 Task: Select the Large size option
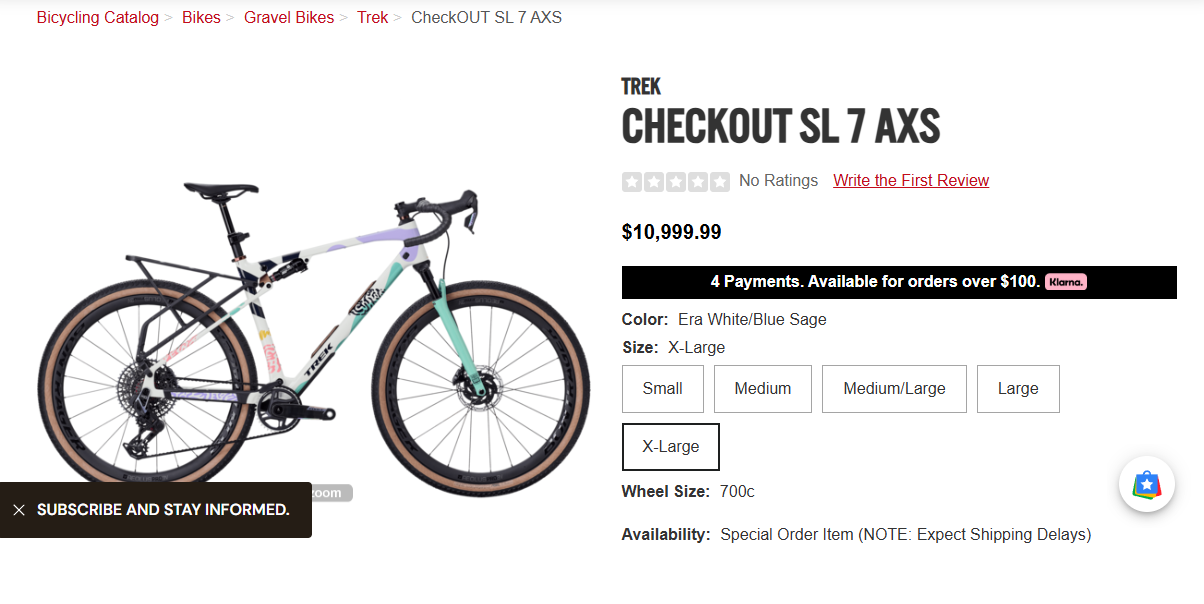1018,389
